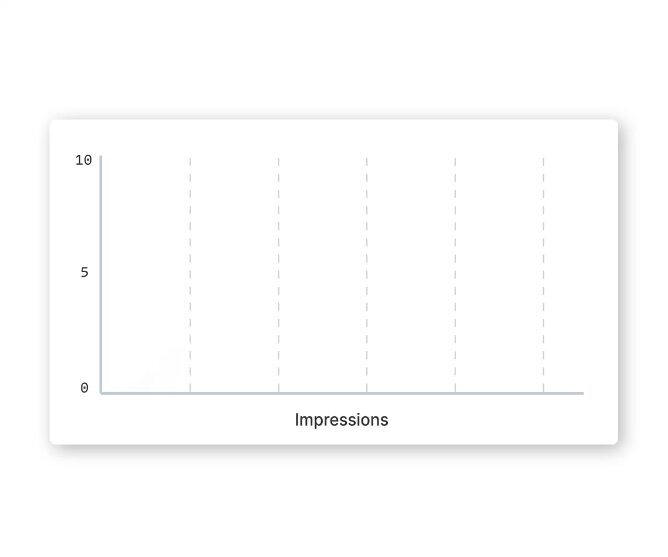Select the Impressions axis title
This screenshot has height=557, width=668.
tap(342, 420)
